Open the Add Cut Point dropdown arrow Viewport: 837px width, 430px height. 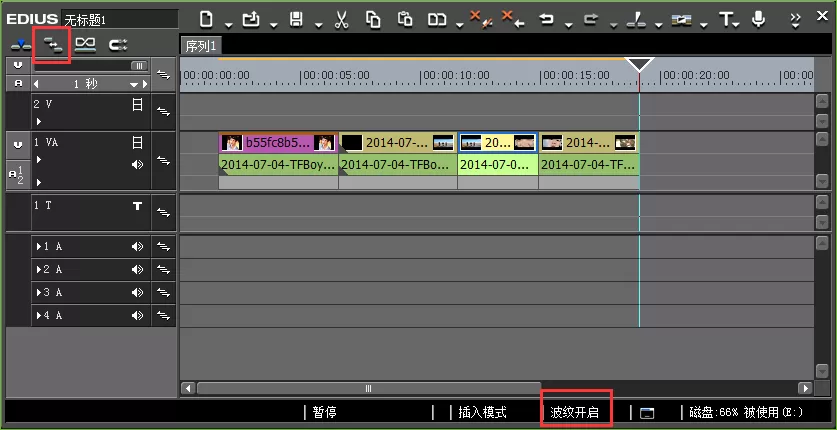point(659,25)
